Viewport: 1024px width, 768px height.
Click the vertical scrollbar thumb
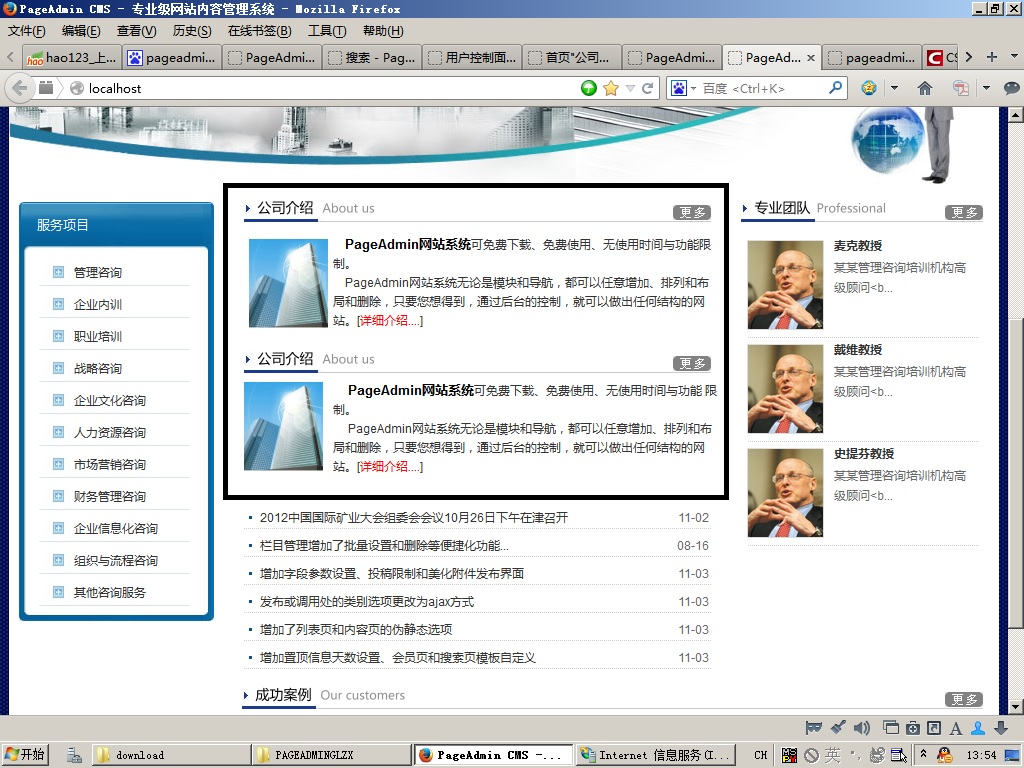1015,473
